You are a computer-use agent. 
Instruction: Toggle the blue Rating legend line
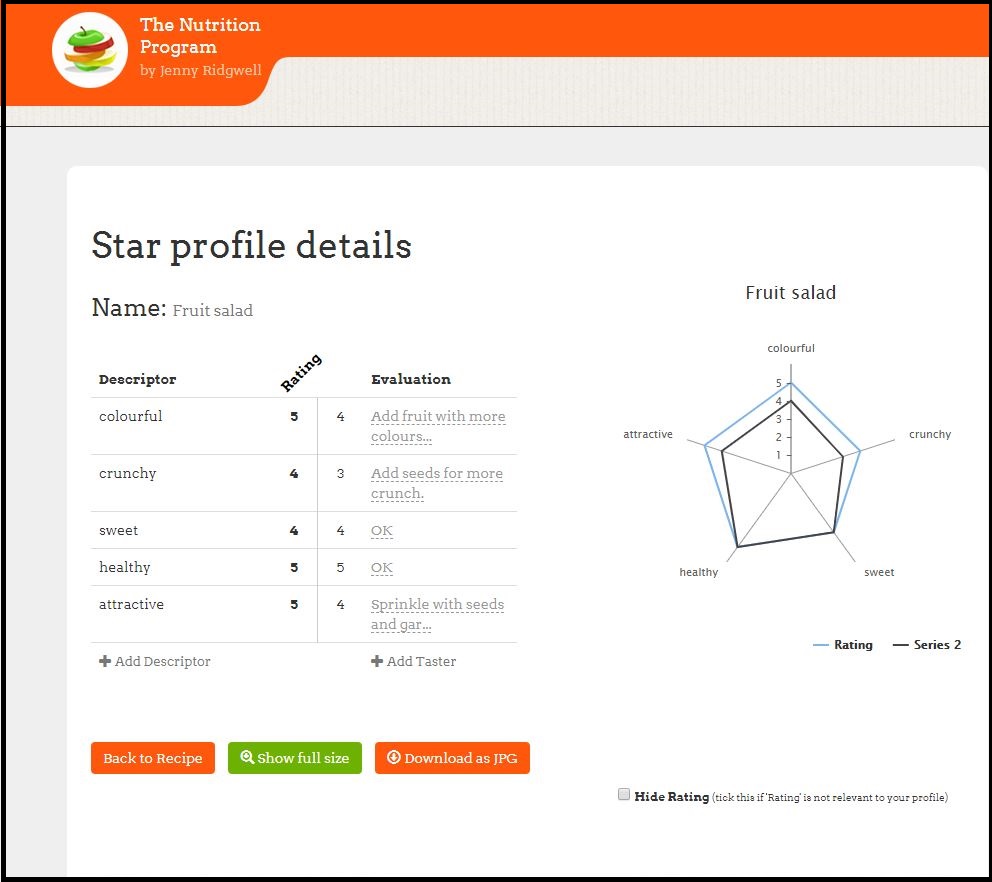point(821,645)
